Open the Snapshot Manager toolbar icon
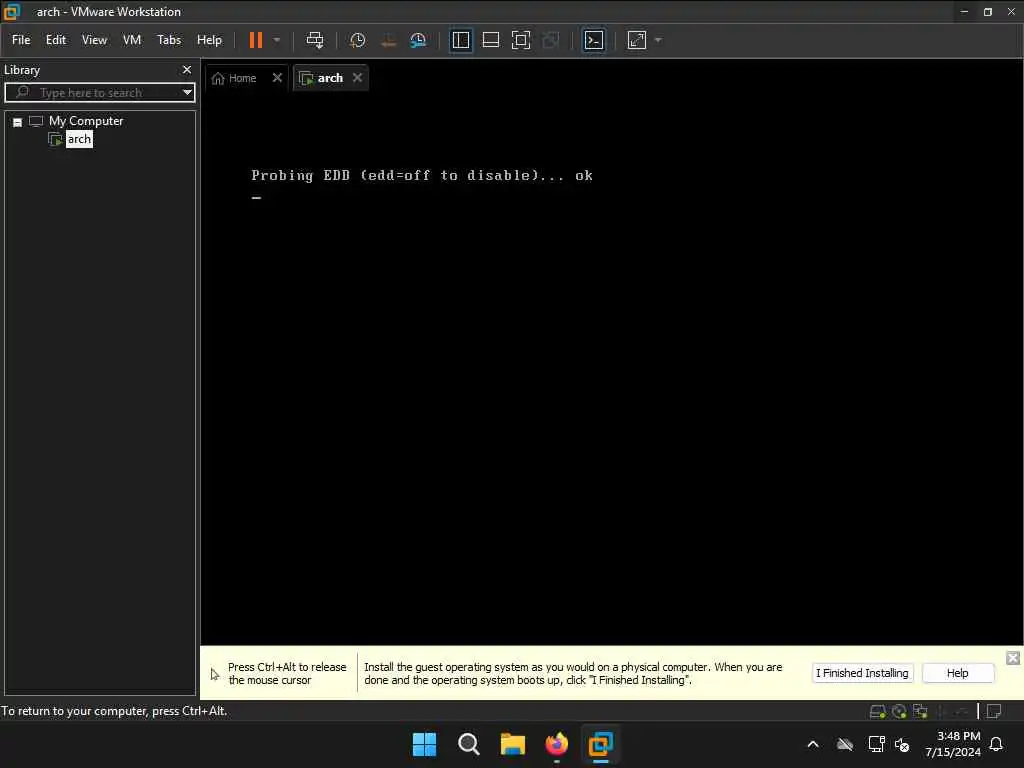This screenshot has width=1024, height=768. pos(418,40)
